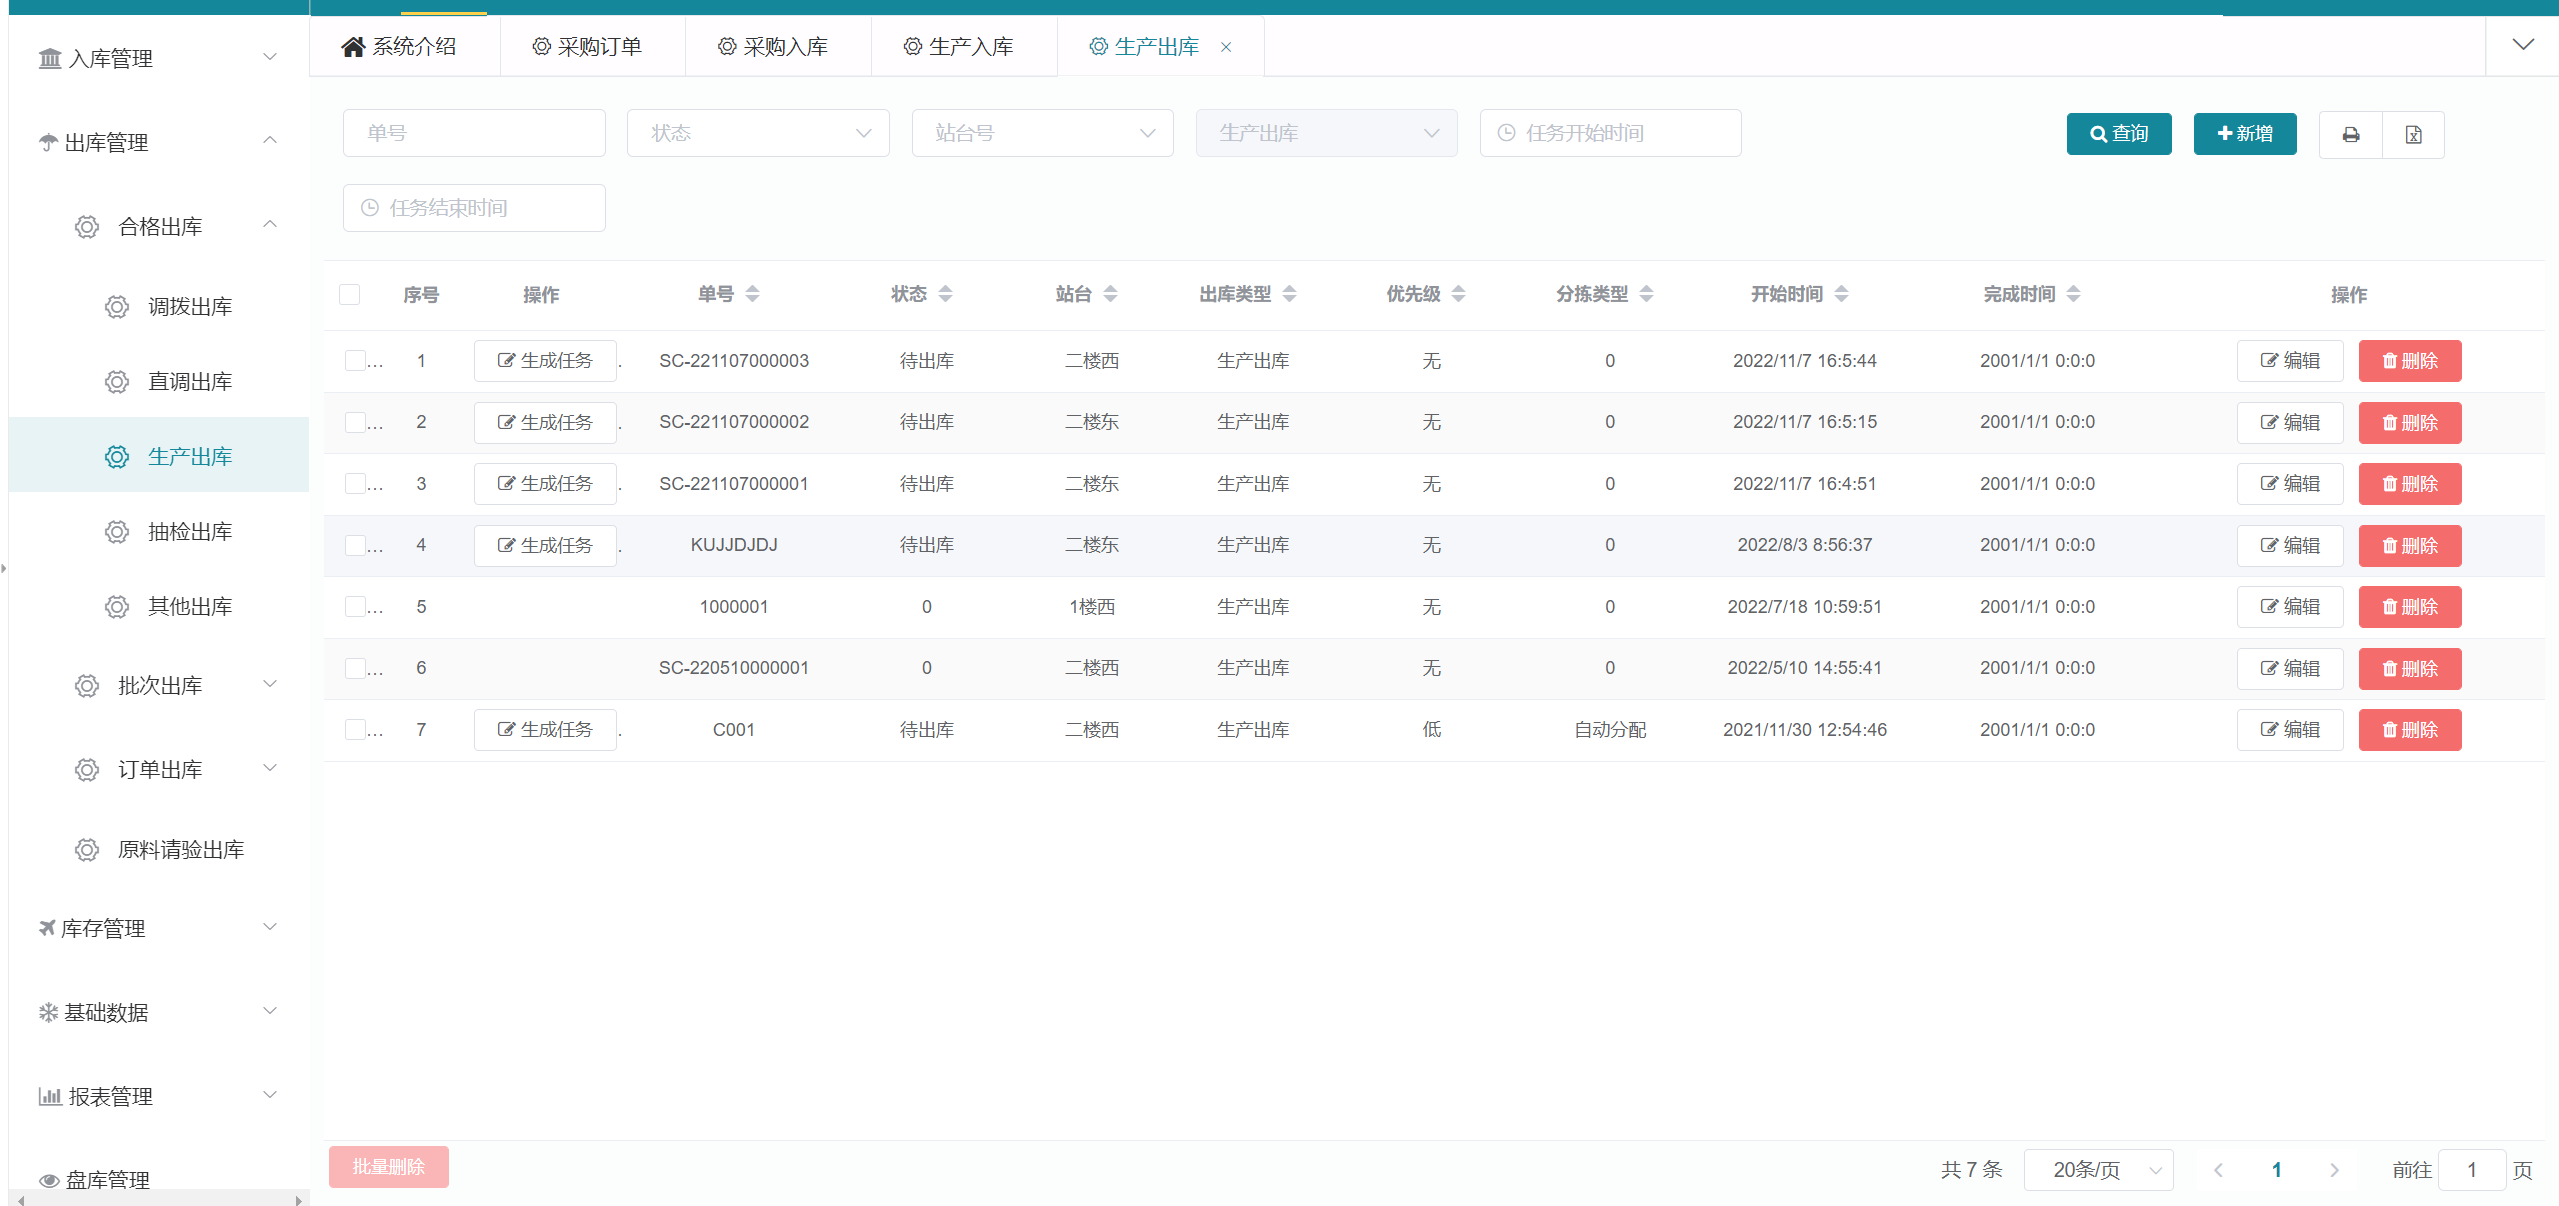Check the row for SC-221107000002
Image resolution: width=2559 pixels, height=1206 pixels.
point(355,422)
